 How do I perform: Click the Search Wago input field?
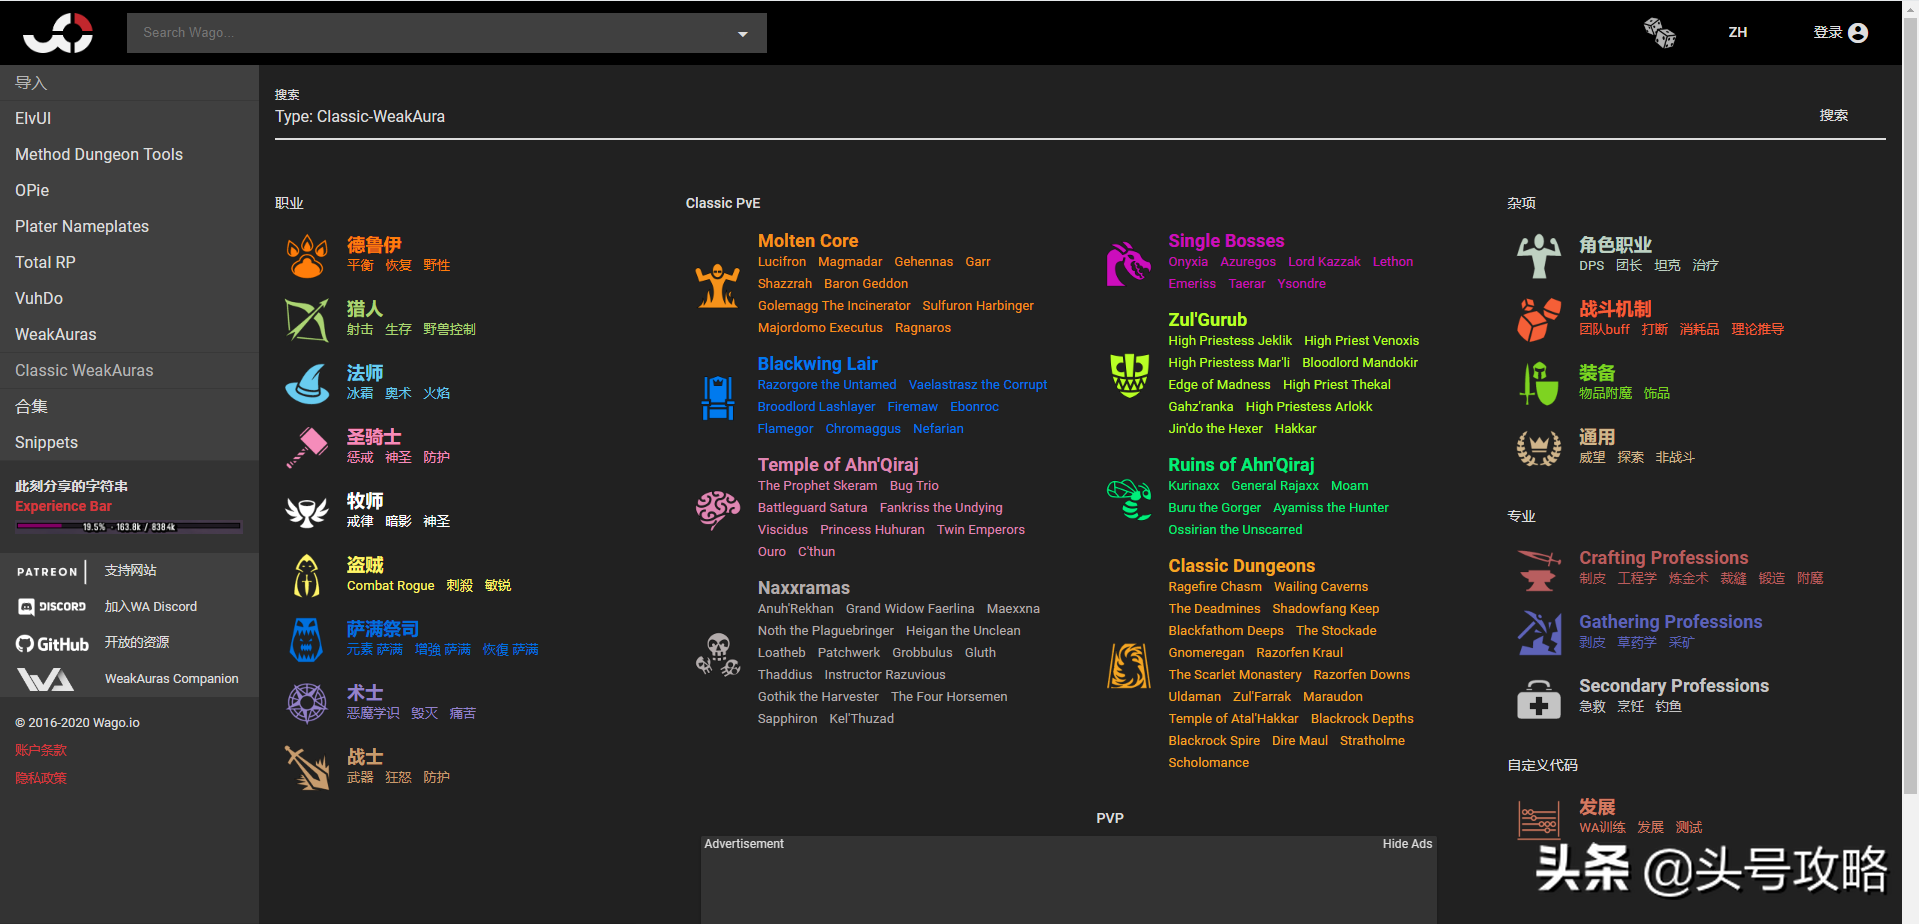click(x=430, y=33)
